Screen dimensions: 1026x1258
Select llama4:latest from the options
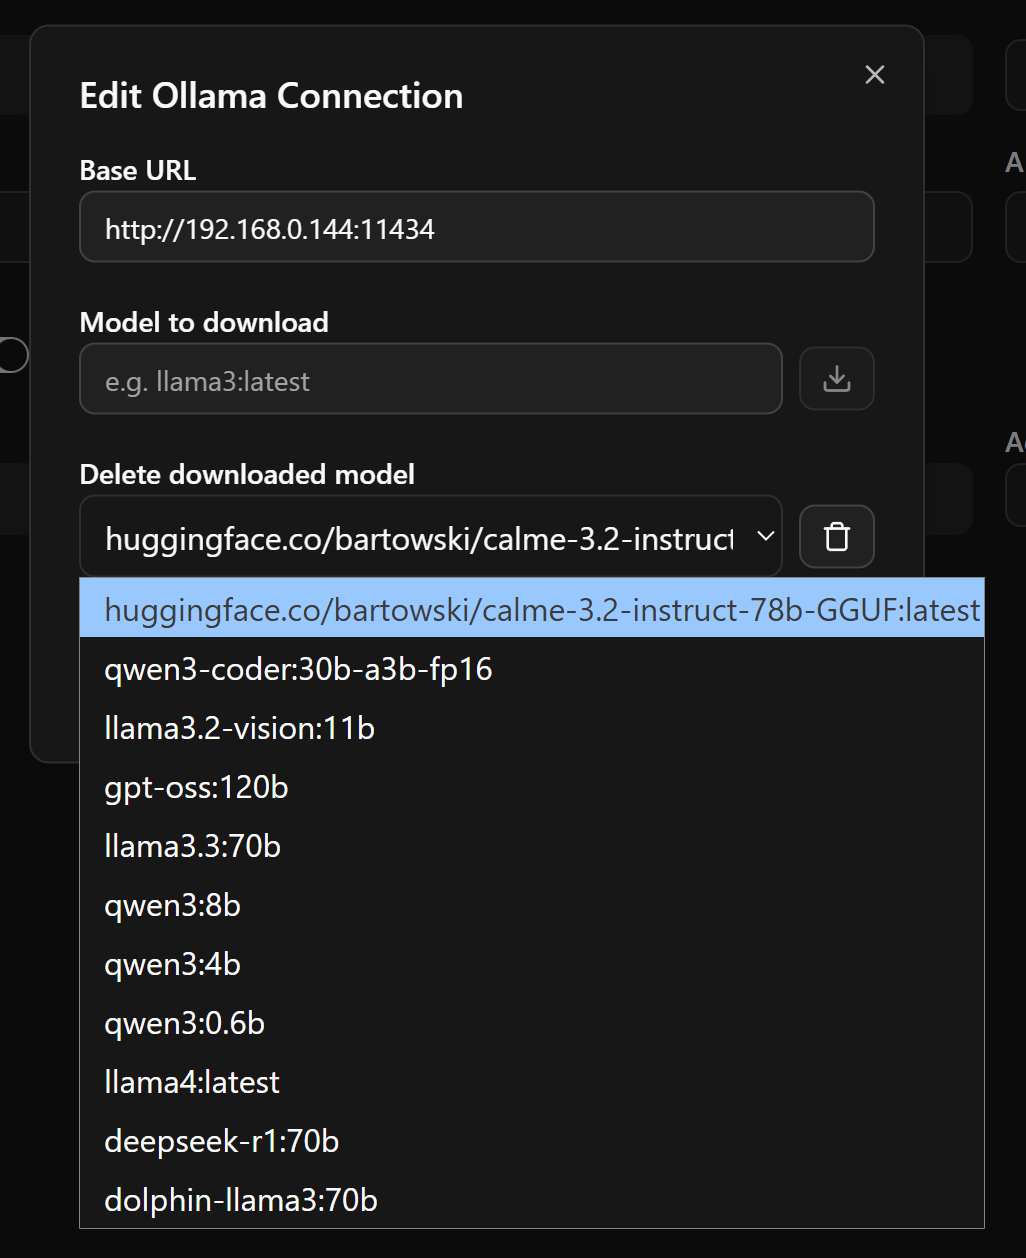(192, 1082)
